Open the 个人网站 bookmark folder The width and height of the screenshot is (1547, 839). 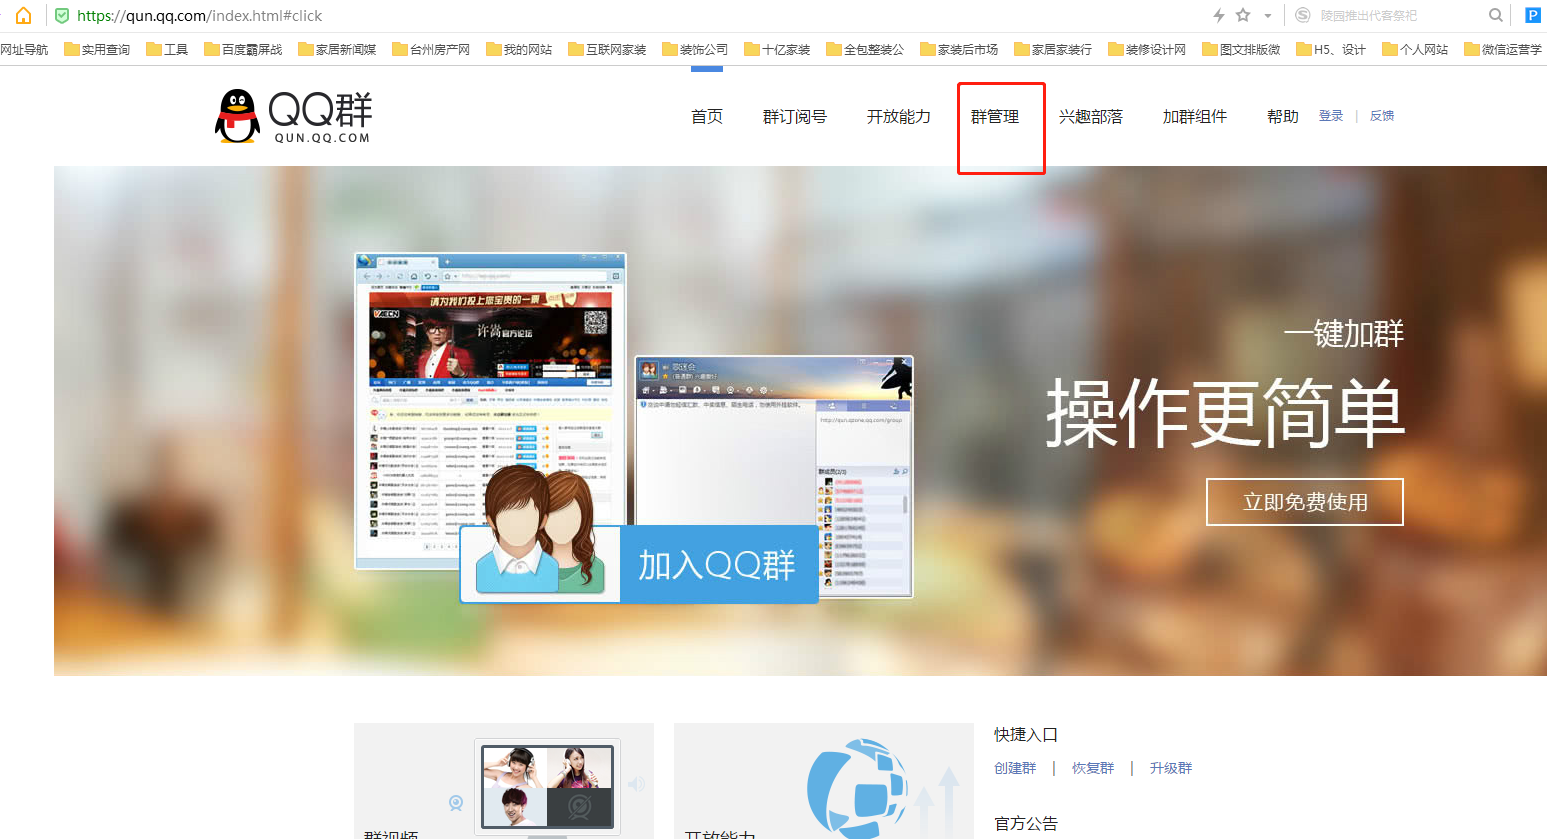[1415, 49]
